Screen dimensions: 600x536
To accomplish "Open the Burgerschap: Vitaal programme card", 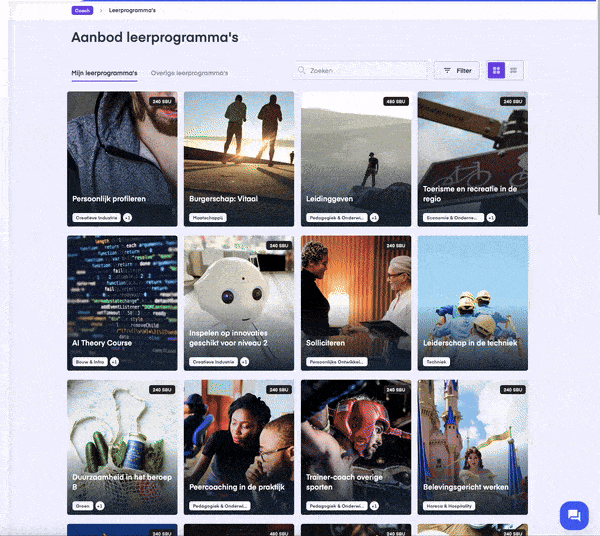I will [x=239, y=159].
